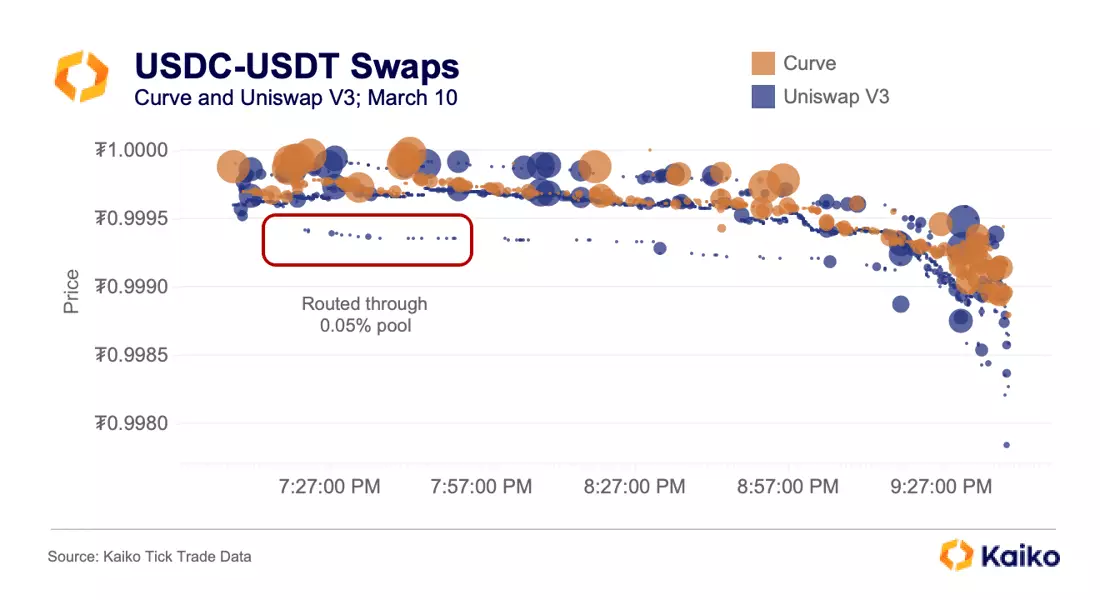Click the red annotation rectangle on the chart
The width and height of the screenshot is (1100, 600).
[367, 240]
